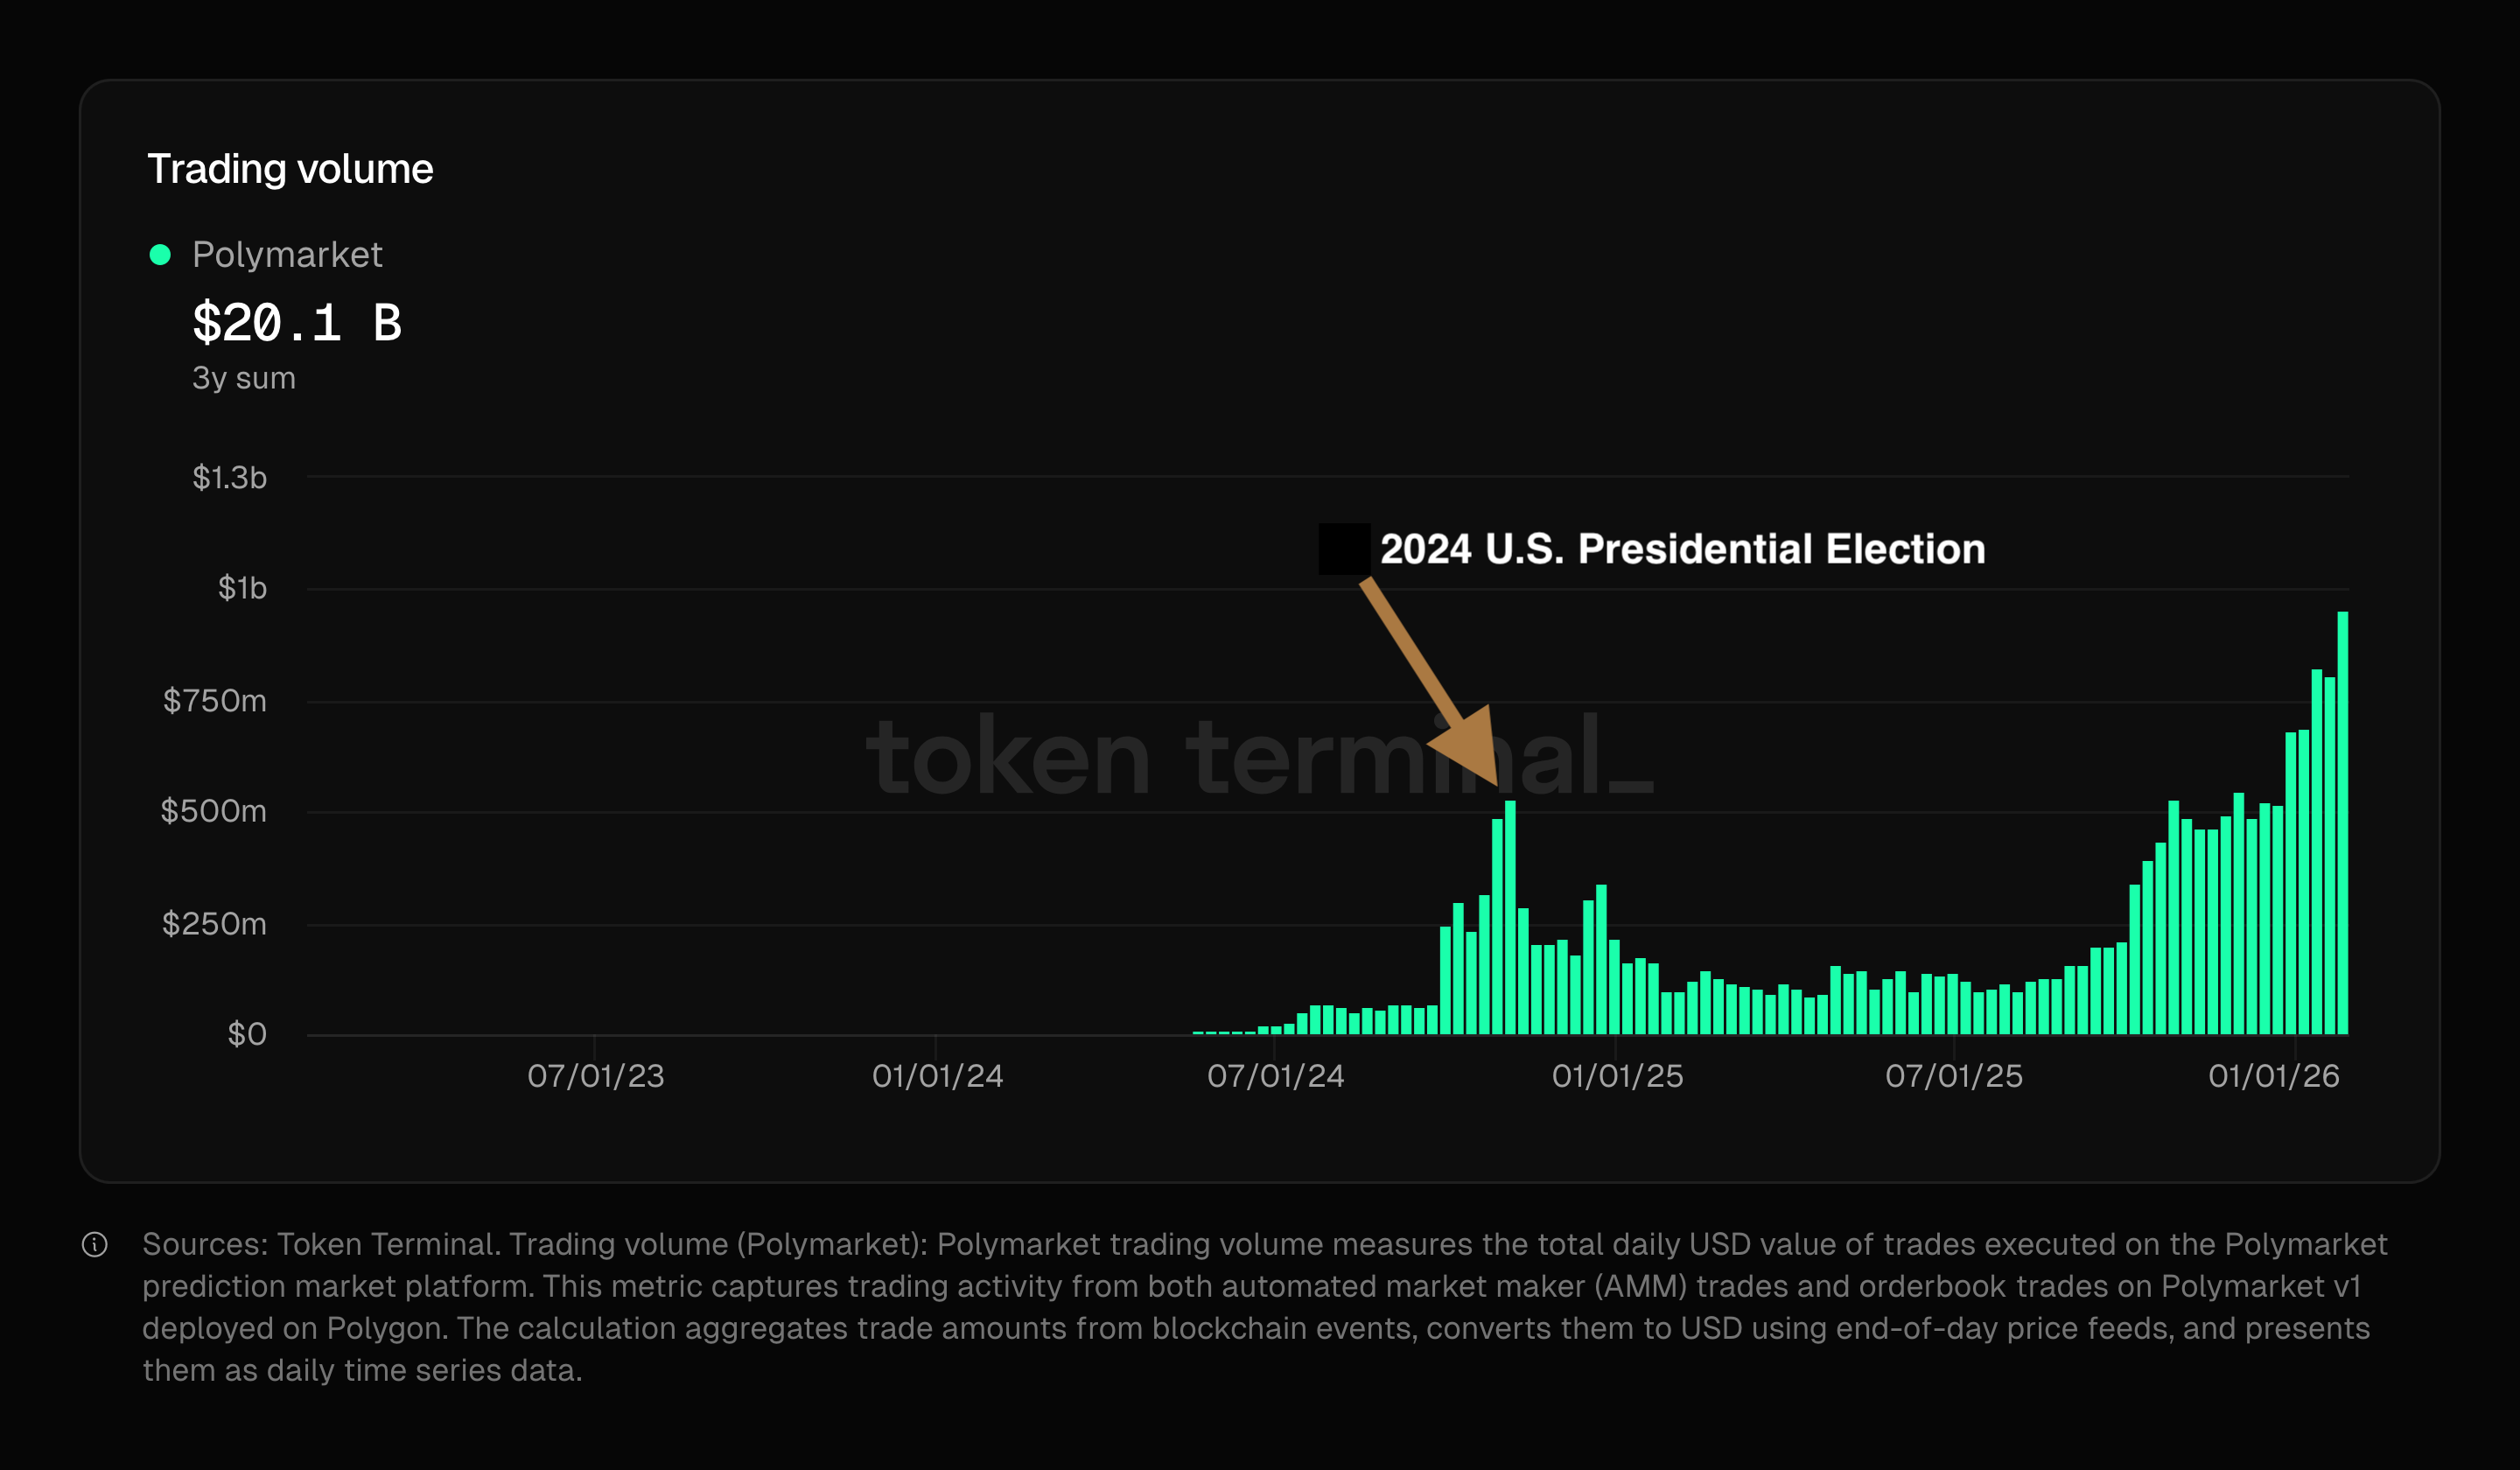This screenshot has height=1470, width=2520.
Task: Click the 3y sum period label
Action: 244,378
